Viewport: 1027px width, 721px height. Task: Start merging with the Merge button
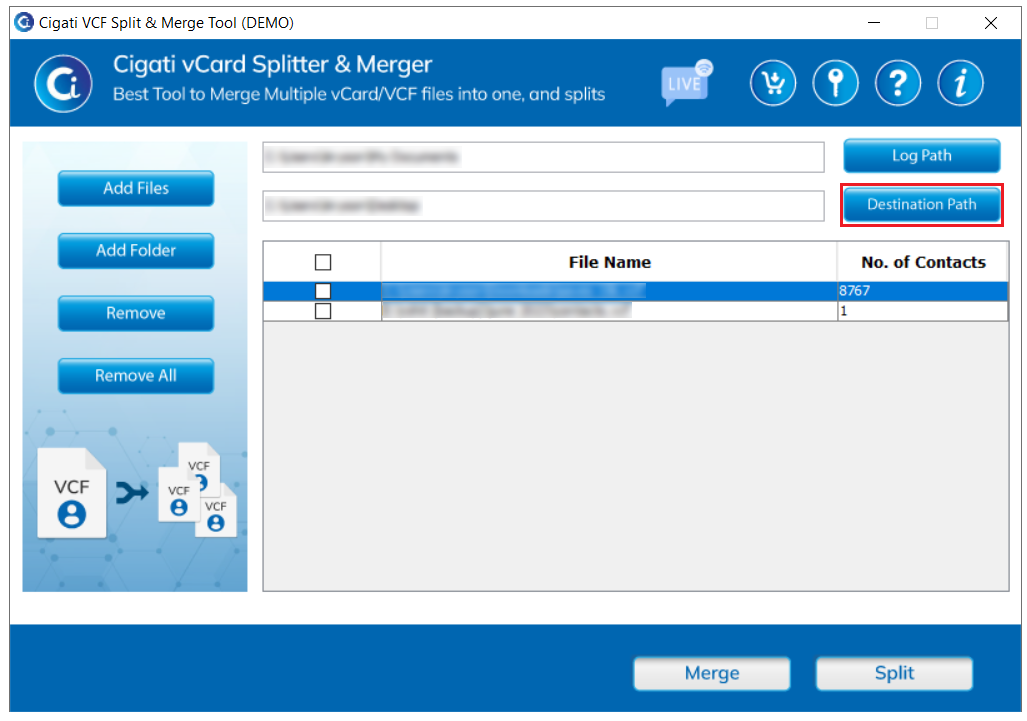click(x=712, y=673)
